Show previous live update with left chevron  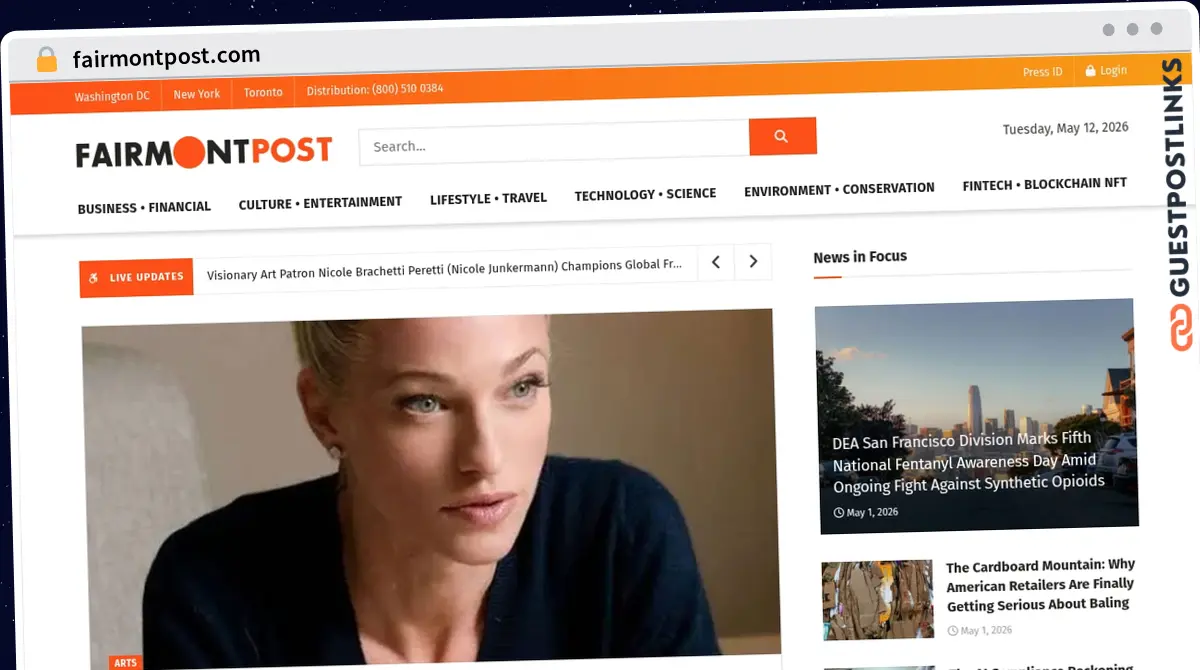coord(716,262)
